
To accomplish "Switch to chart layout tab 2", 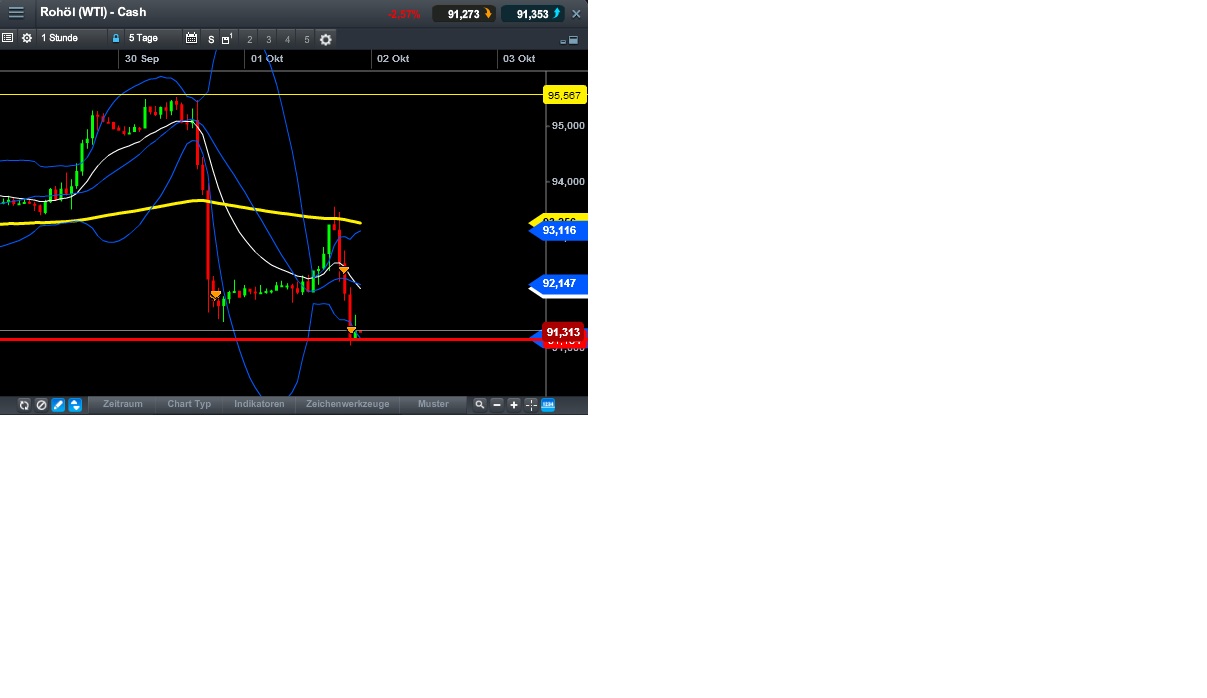I will (249, 39).
